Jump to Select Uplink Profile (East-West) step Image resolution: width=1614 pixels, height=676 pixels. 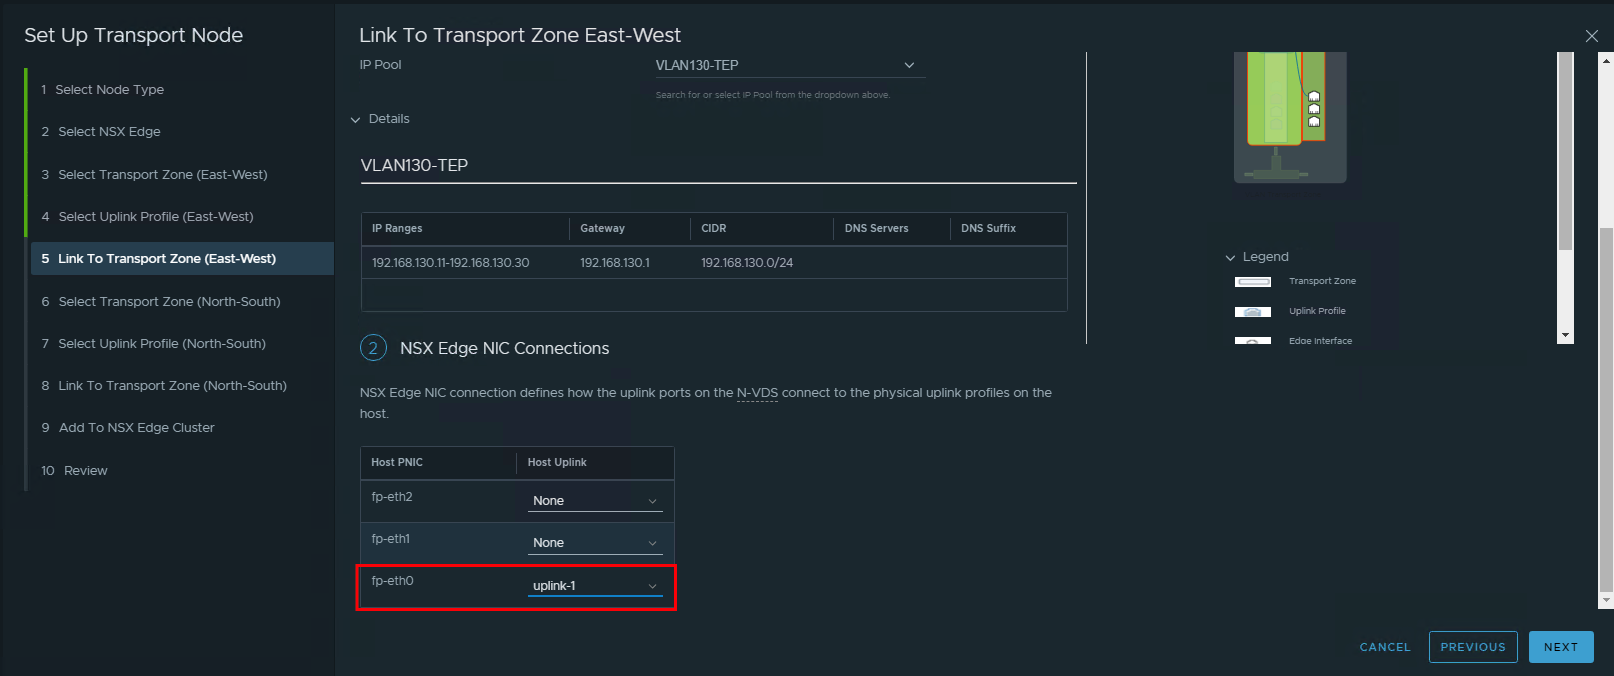[155, 217]
